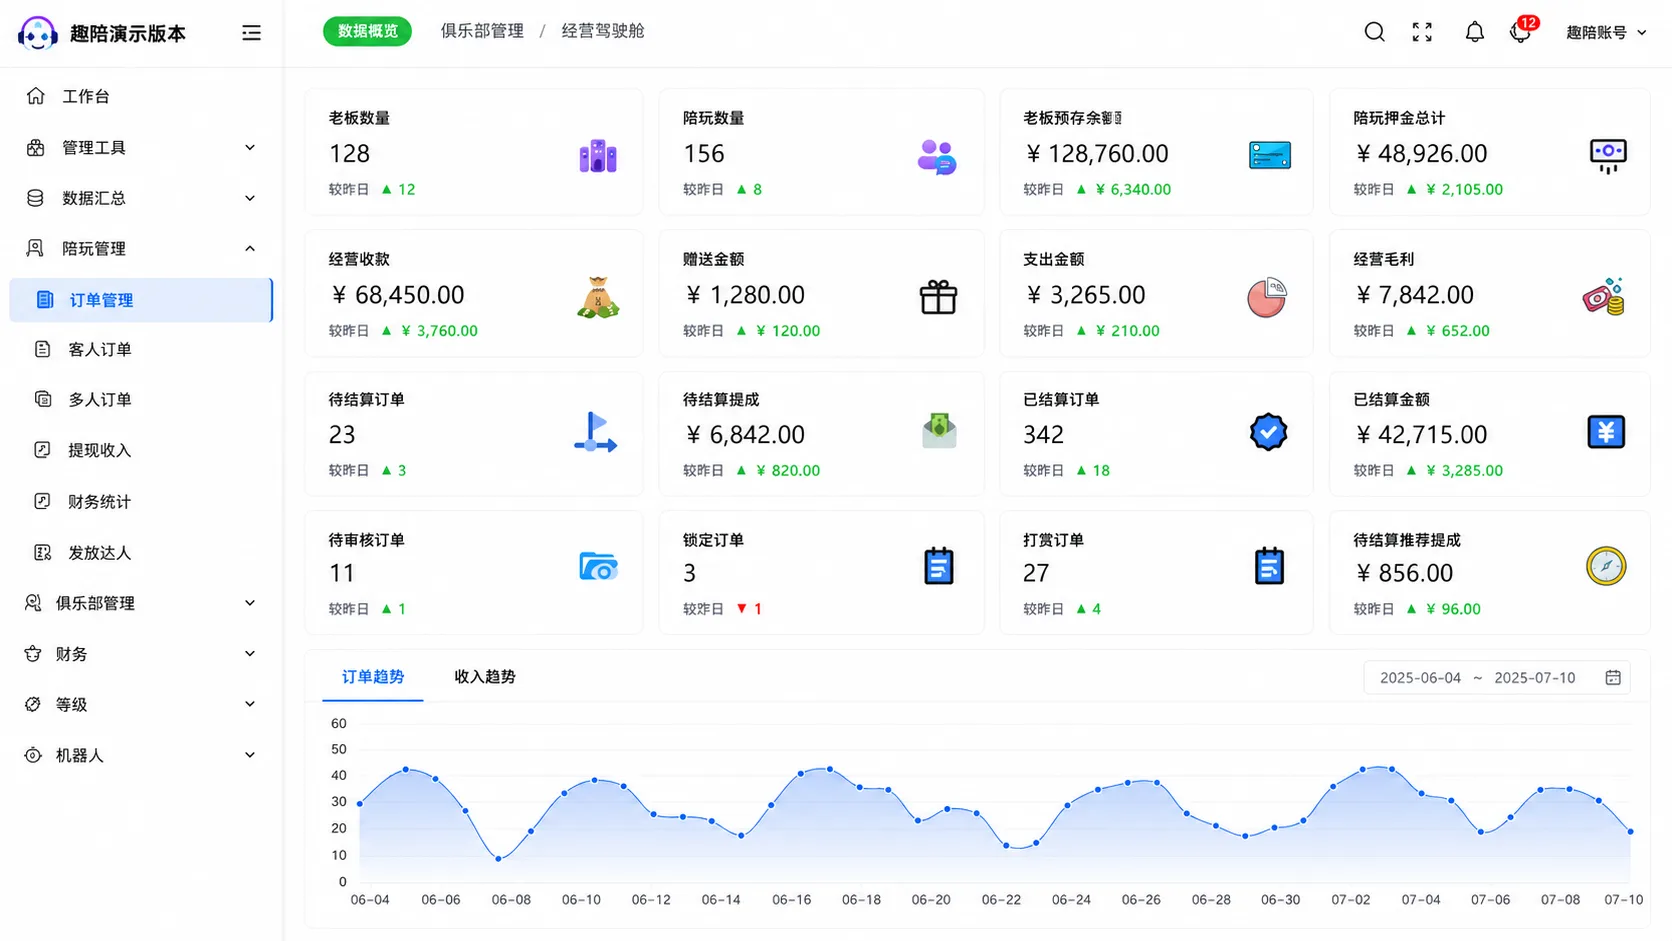
Task: Click the end date 2025-07-10 field
Action: click(1535, 678)
